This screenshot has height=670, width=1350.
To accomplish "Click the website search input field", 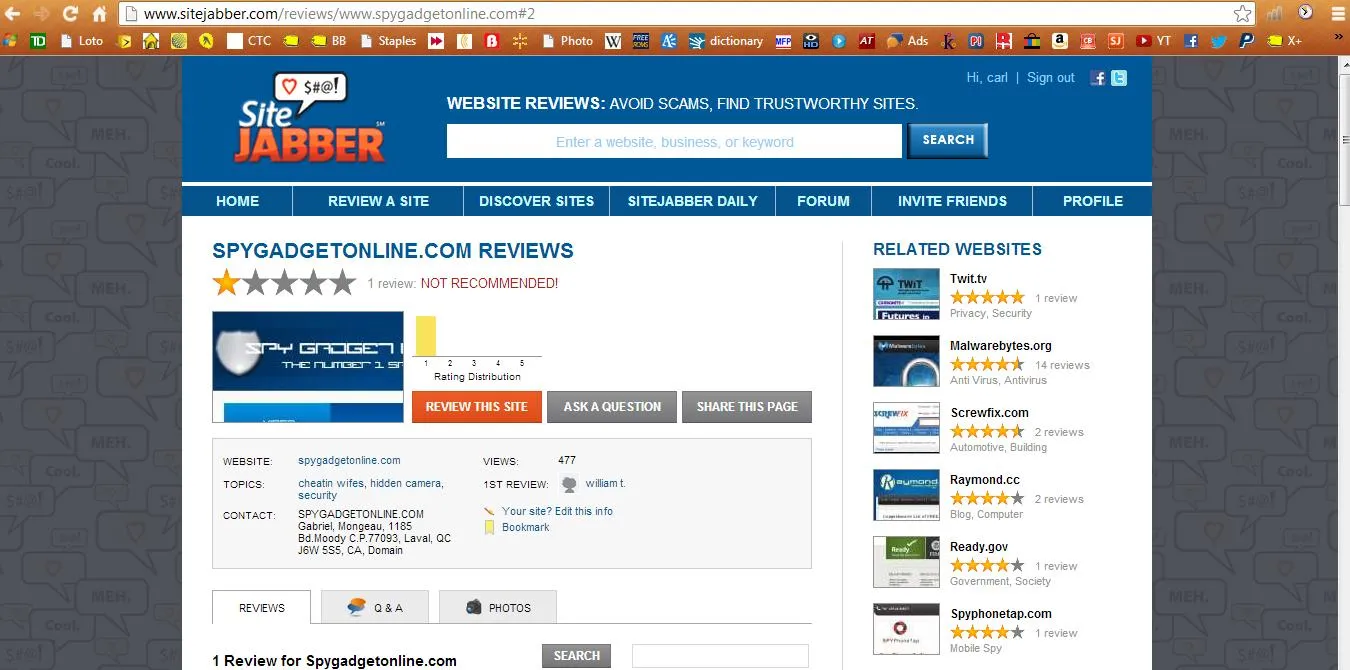I will [x=674, y=141].
